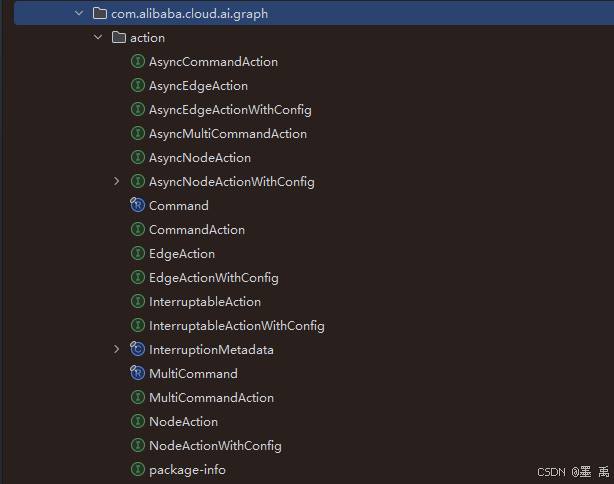
Task: Select AsyncEdgeActionWithConfig in the tree
Action: click(230, 110)
